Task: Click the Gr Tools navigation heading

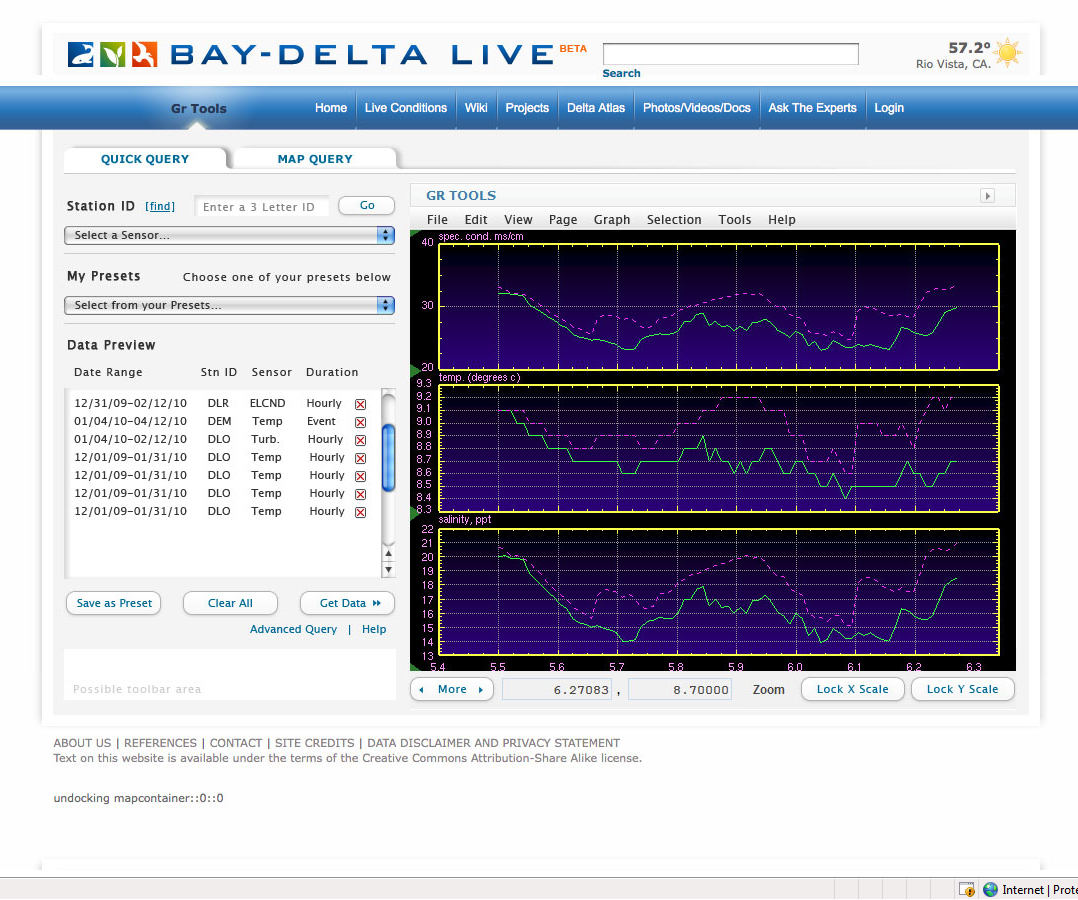Action: pos(199,109)
